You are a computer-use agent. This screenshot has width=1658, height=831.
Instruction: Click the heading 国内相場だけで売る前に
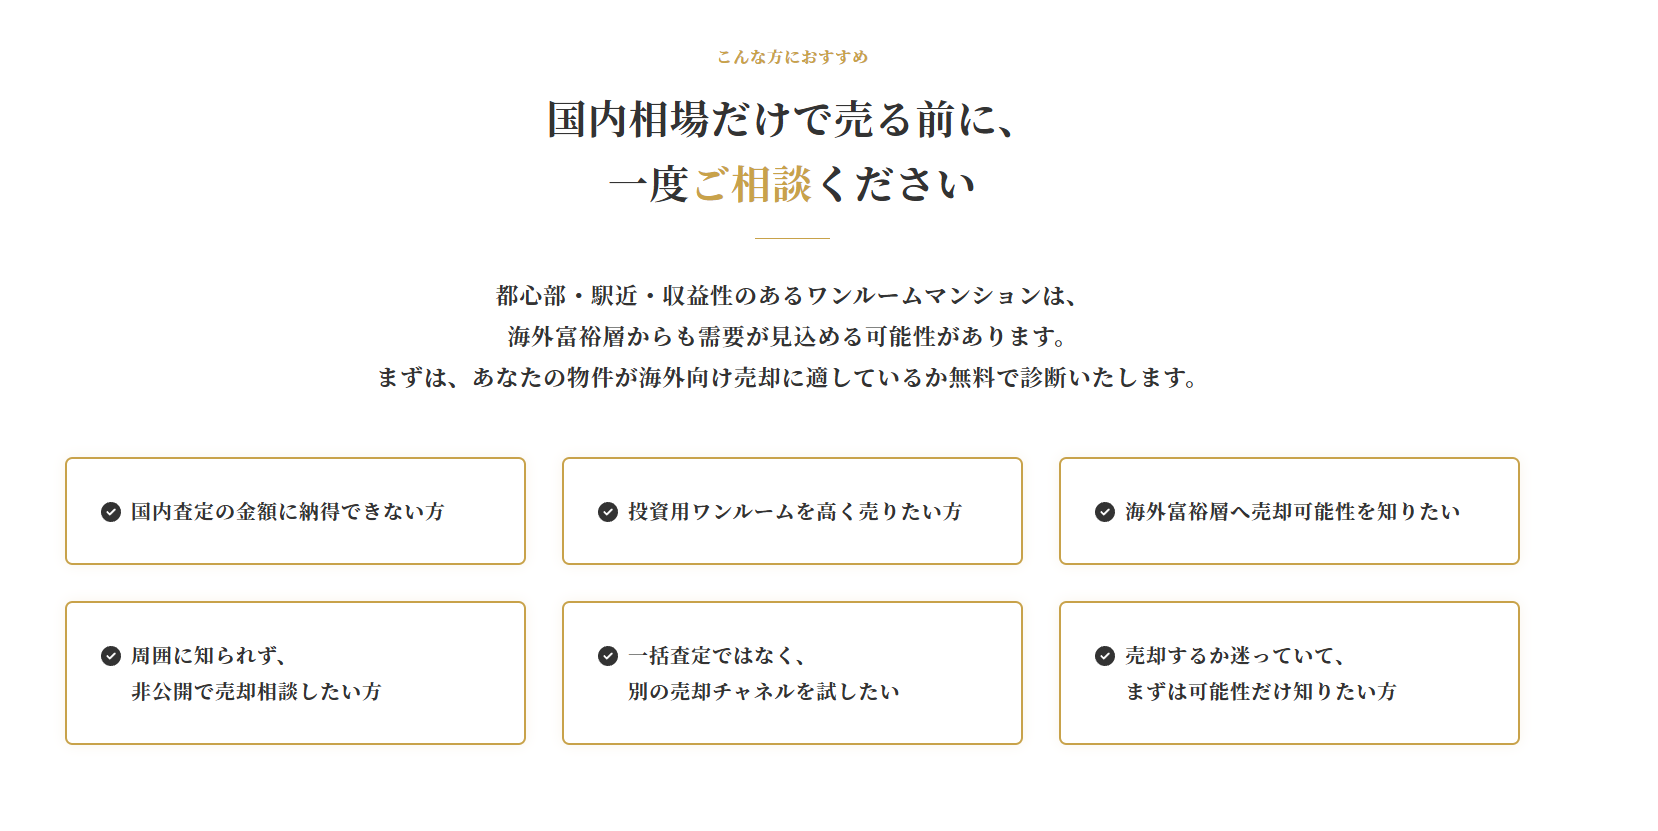tap(782, 120)
